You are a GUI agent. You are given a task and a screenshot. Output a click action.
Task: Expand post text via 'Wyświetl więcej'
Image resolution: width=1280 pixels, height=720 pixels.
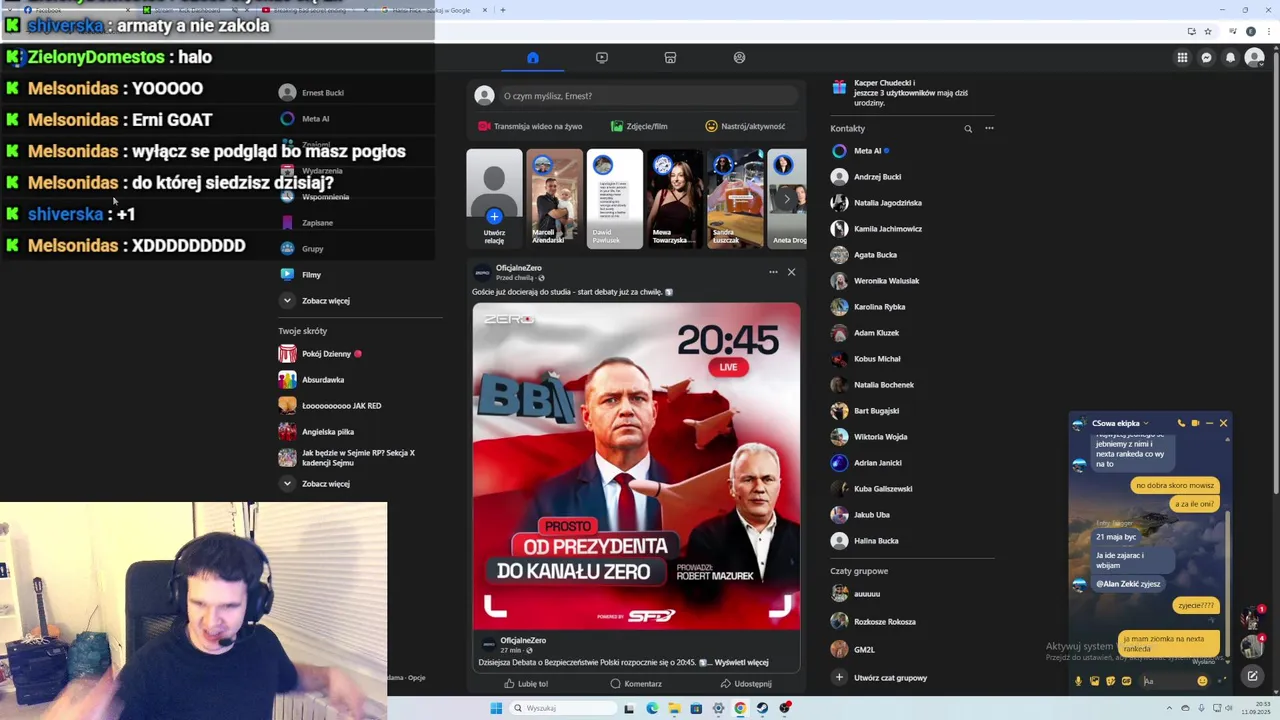pos(741,662)
